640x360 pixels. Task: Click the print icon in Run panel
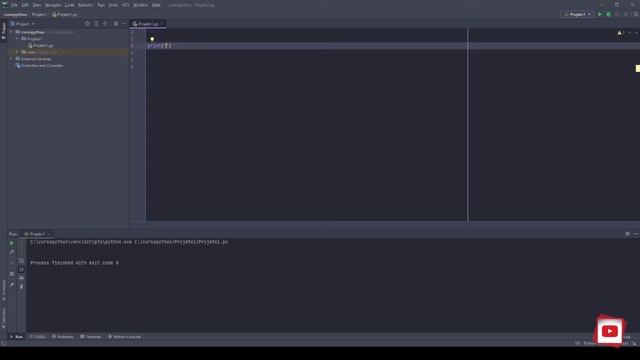22,278
